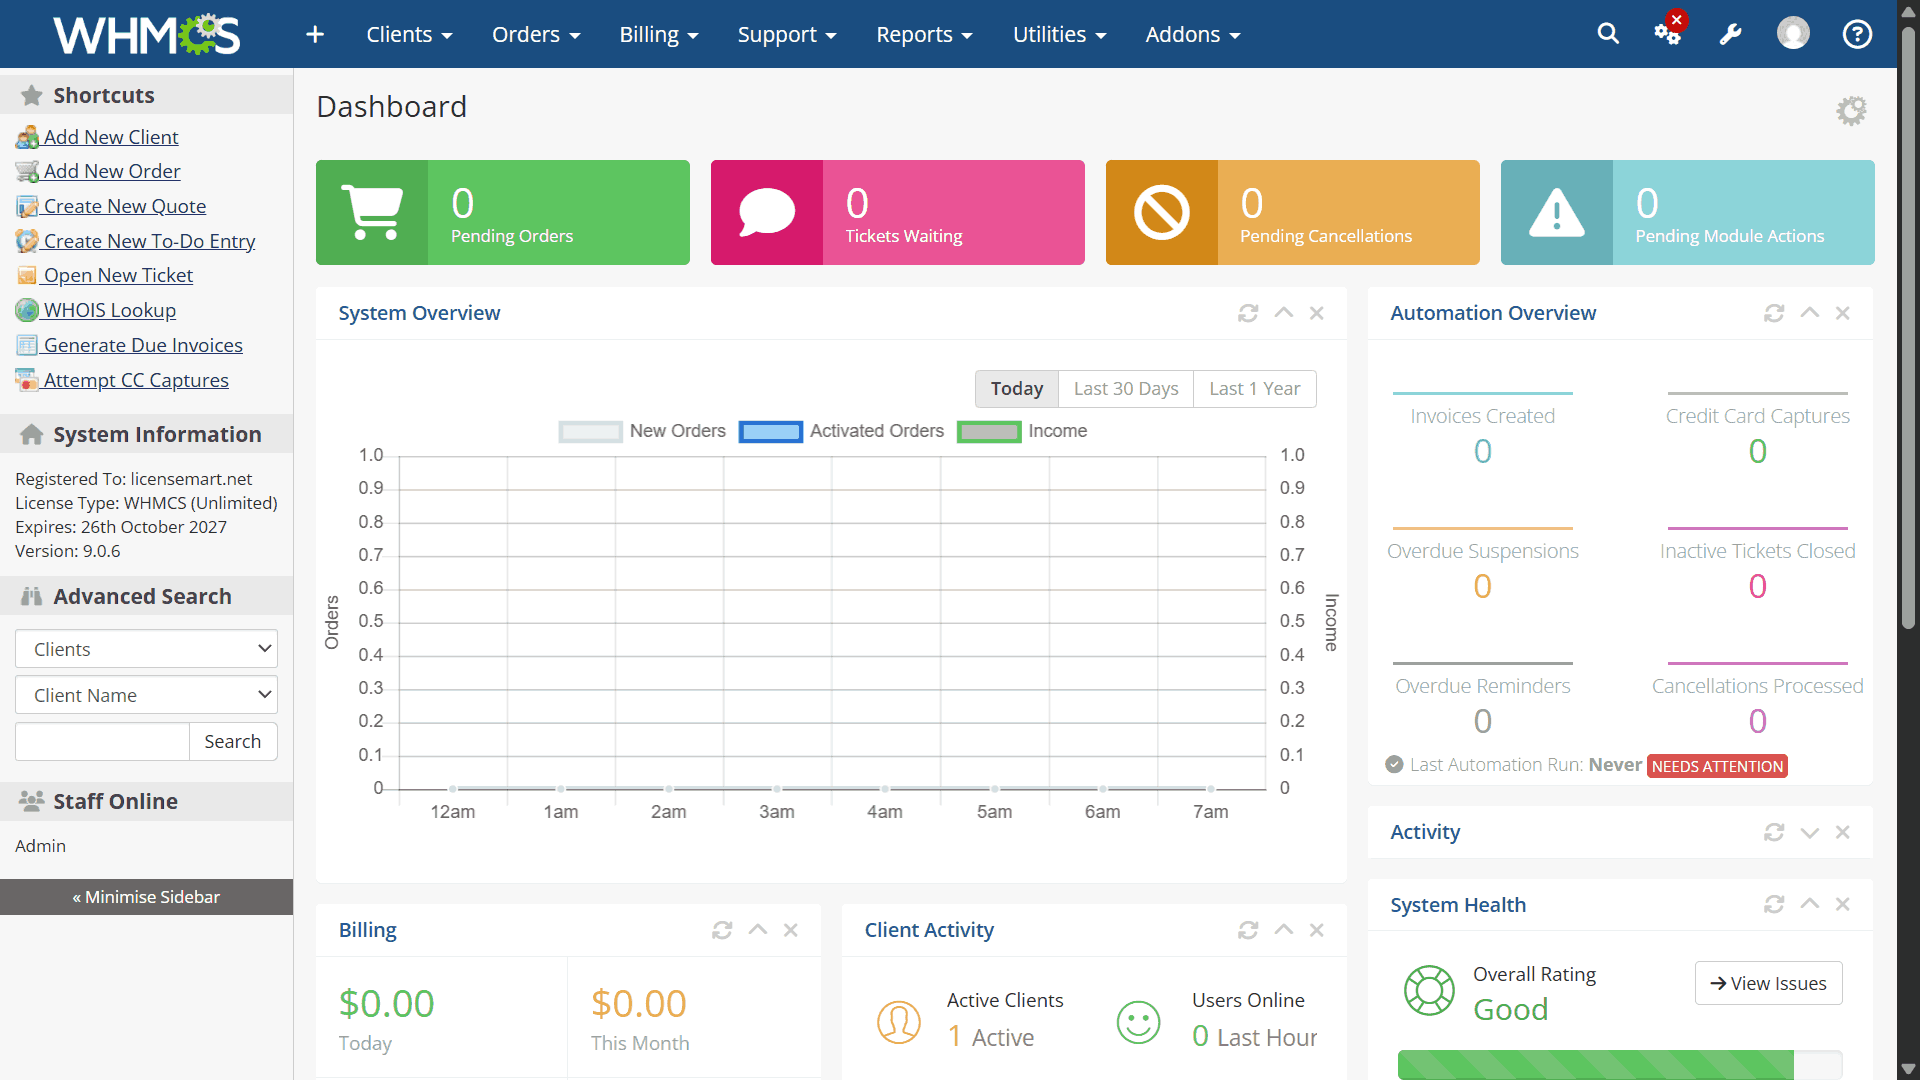1920x1080 pixels.
Task: Refresh the Automation Overview widget
Action: [1774, 313]
